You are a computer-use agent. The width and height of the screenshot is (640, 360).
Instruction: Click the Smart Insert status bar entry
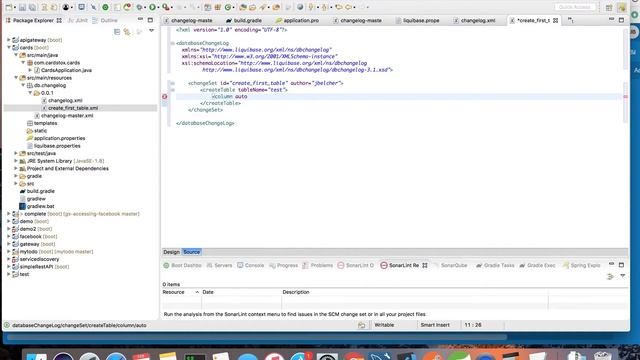click(435, 325)
